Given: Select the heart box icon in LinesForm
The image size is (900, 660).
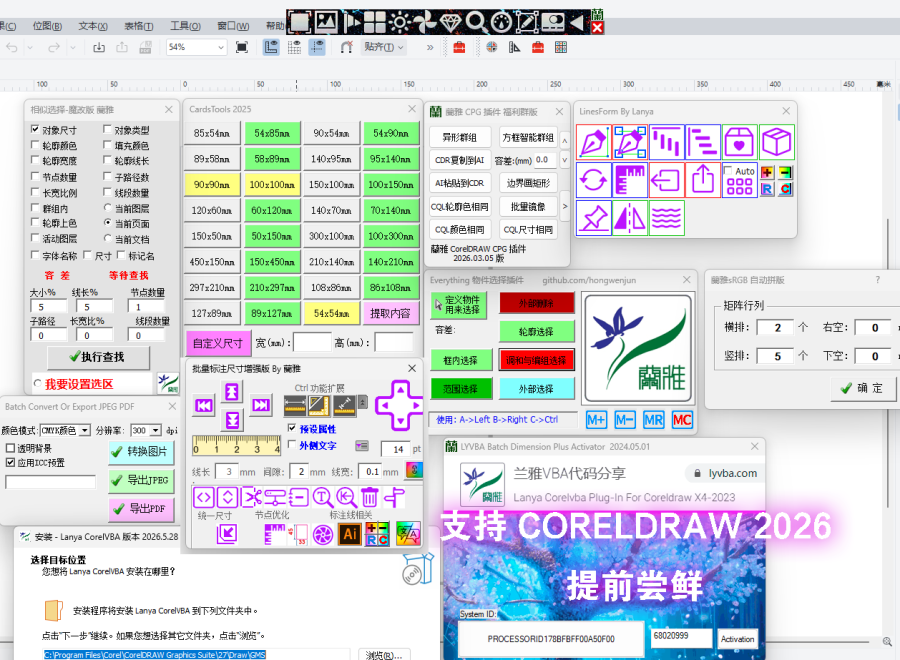Looking at the screenshot, I should tap(739, 142).
